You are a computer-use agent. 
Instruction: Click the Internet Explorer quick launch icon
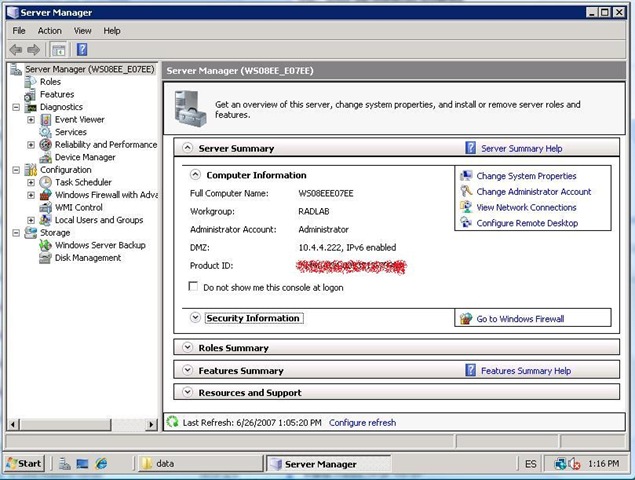point(101,464)
